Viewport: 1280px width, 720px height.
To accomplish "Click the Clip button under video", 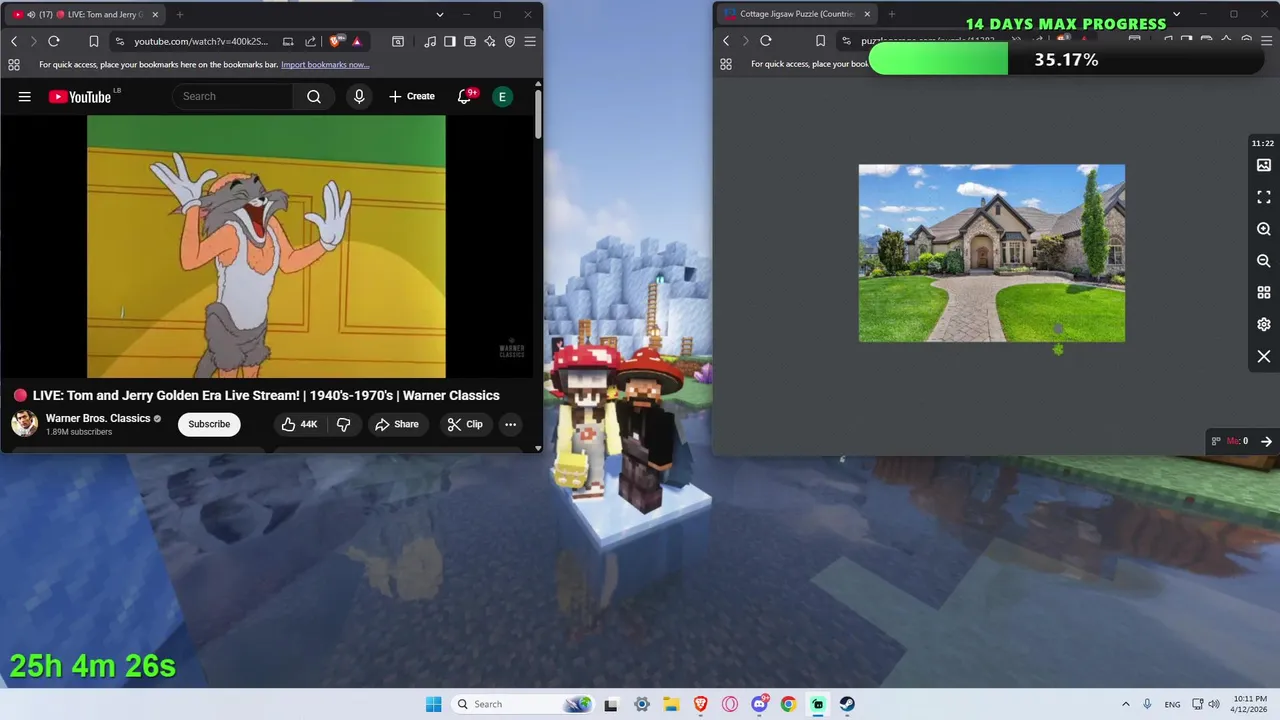I will coord(465,424).
